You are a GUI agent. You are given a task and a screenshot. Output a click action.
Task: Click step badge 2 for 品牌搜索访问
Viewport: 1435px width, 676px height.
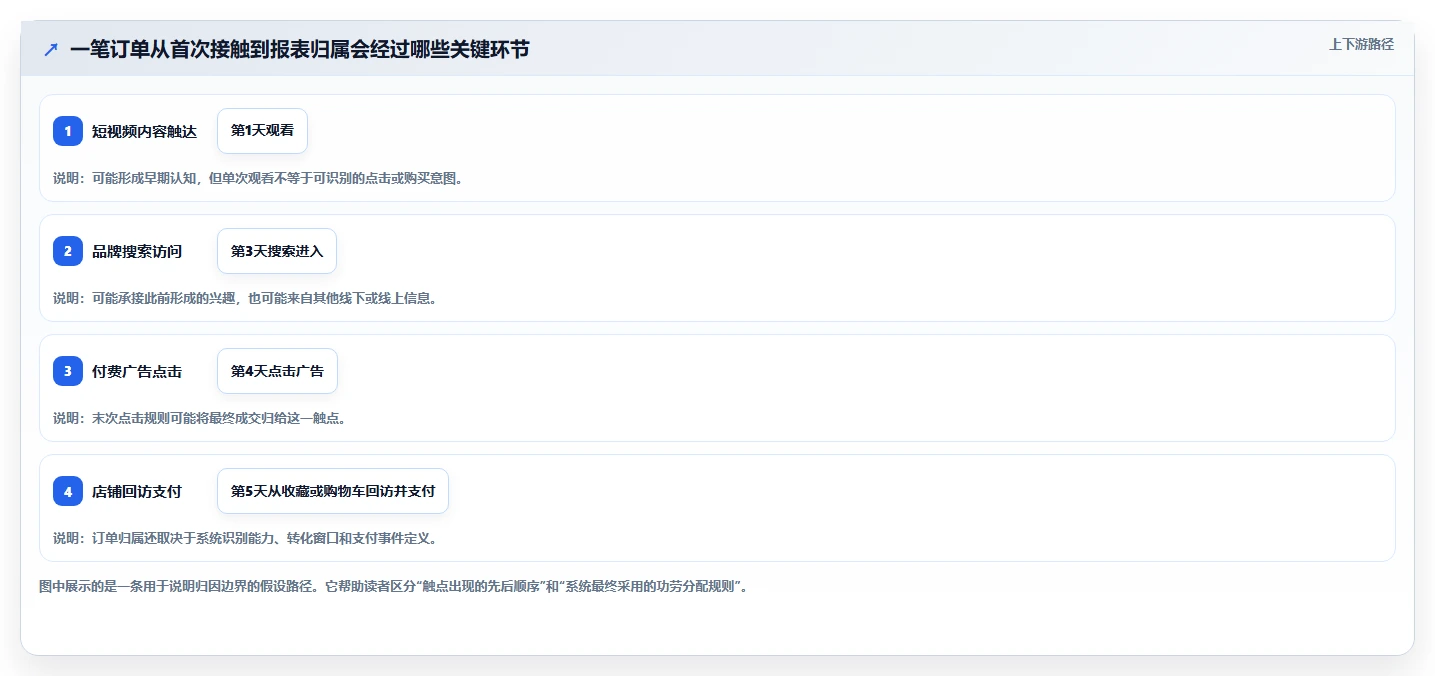pyautogui.click(x=68, y=251)
